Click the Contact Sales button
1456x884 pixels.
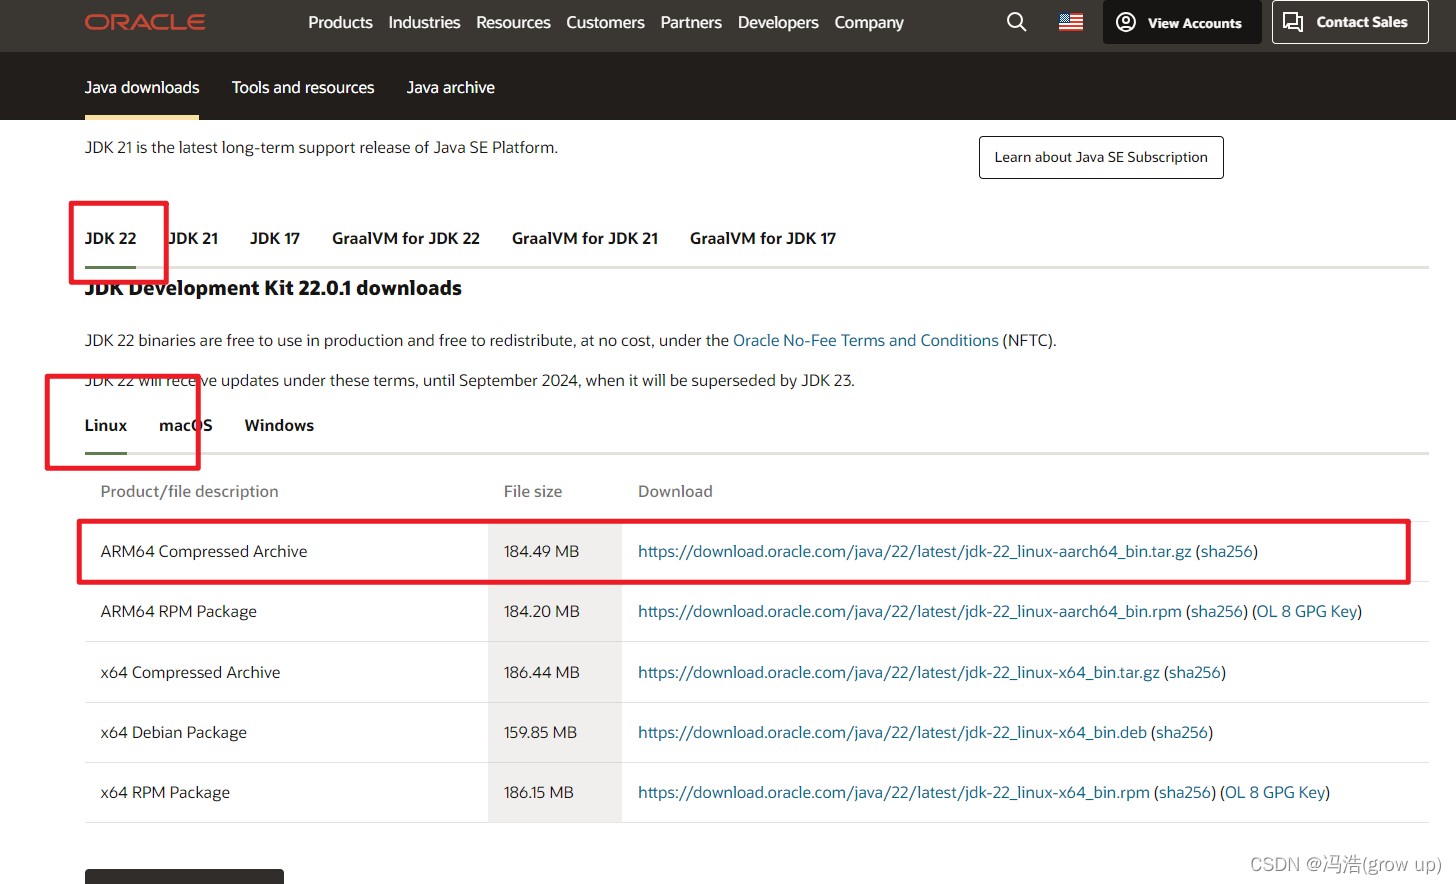click(x=1350, y=22)
